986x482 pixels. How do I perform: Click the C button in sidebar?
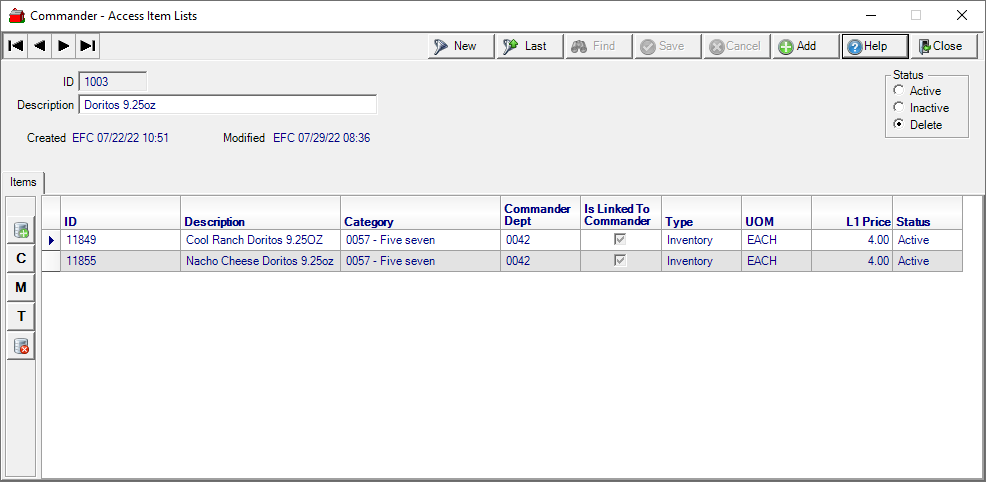click(21, 259)
